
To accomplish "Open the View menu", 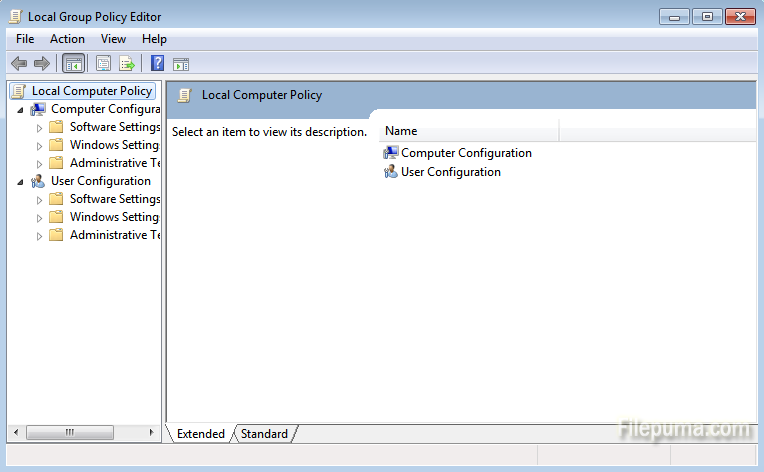I will pyautogui.click(x=113, y=39).
